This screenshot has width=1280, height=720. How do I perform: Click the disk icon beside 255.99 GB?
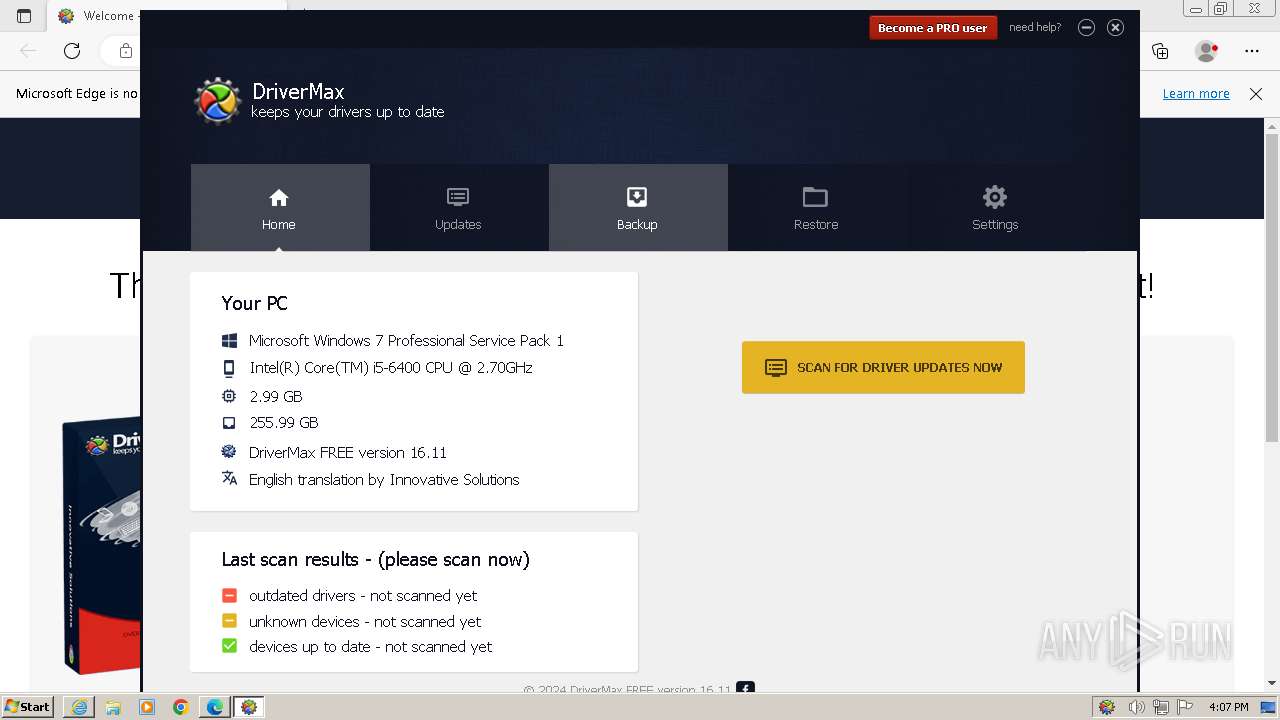pyautogui.click(x=229, y=423)
